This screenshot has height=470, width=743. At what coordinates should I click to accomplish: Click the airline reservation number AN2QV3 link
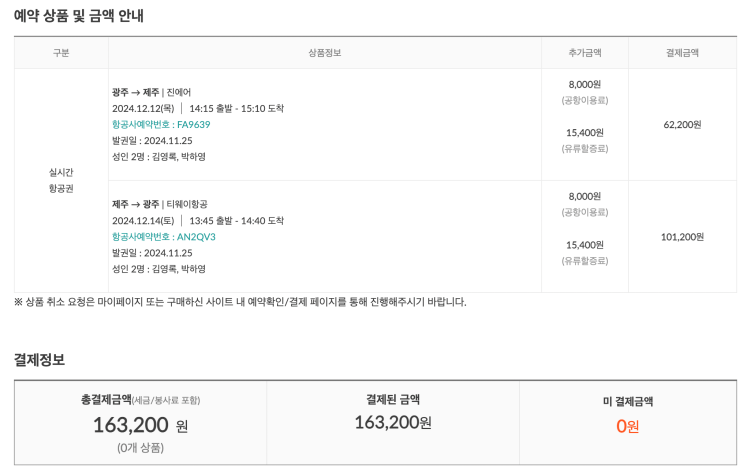point(163,237)
